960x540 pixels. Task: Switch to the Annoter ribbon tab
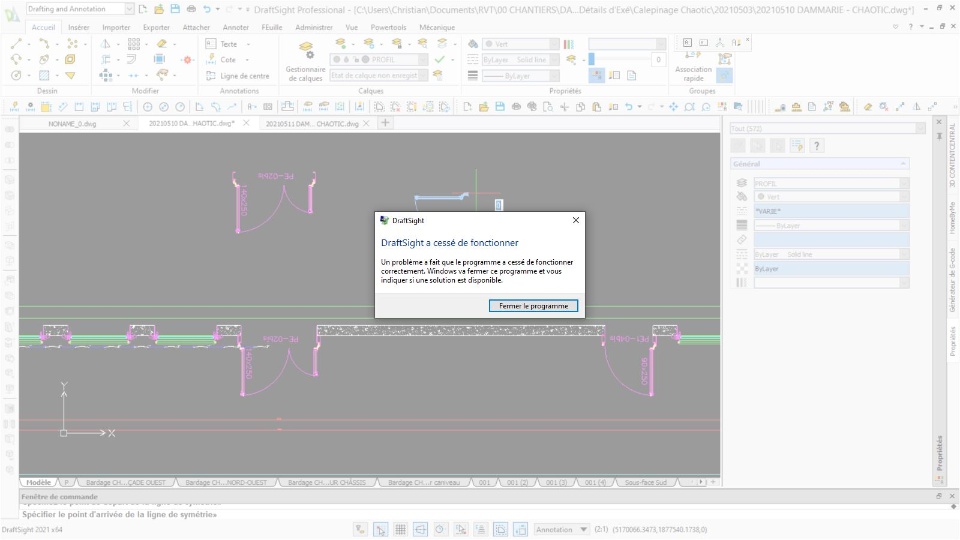coord(236,28)
